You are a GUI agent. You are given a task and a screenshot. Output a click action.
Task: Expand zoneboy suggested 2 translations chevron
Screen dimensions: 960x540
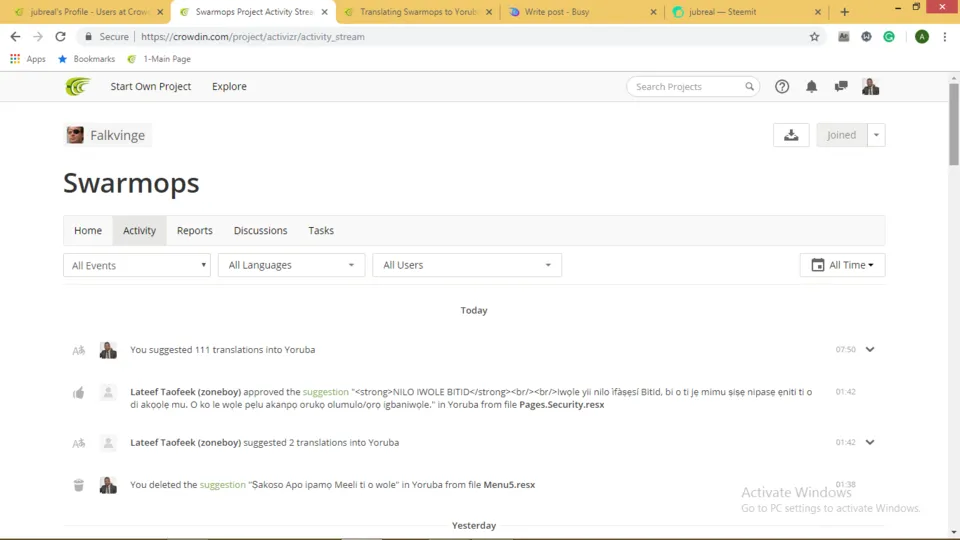coord(869,442)
